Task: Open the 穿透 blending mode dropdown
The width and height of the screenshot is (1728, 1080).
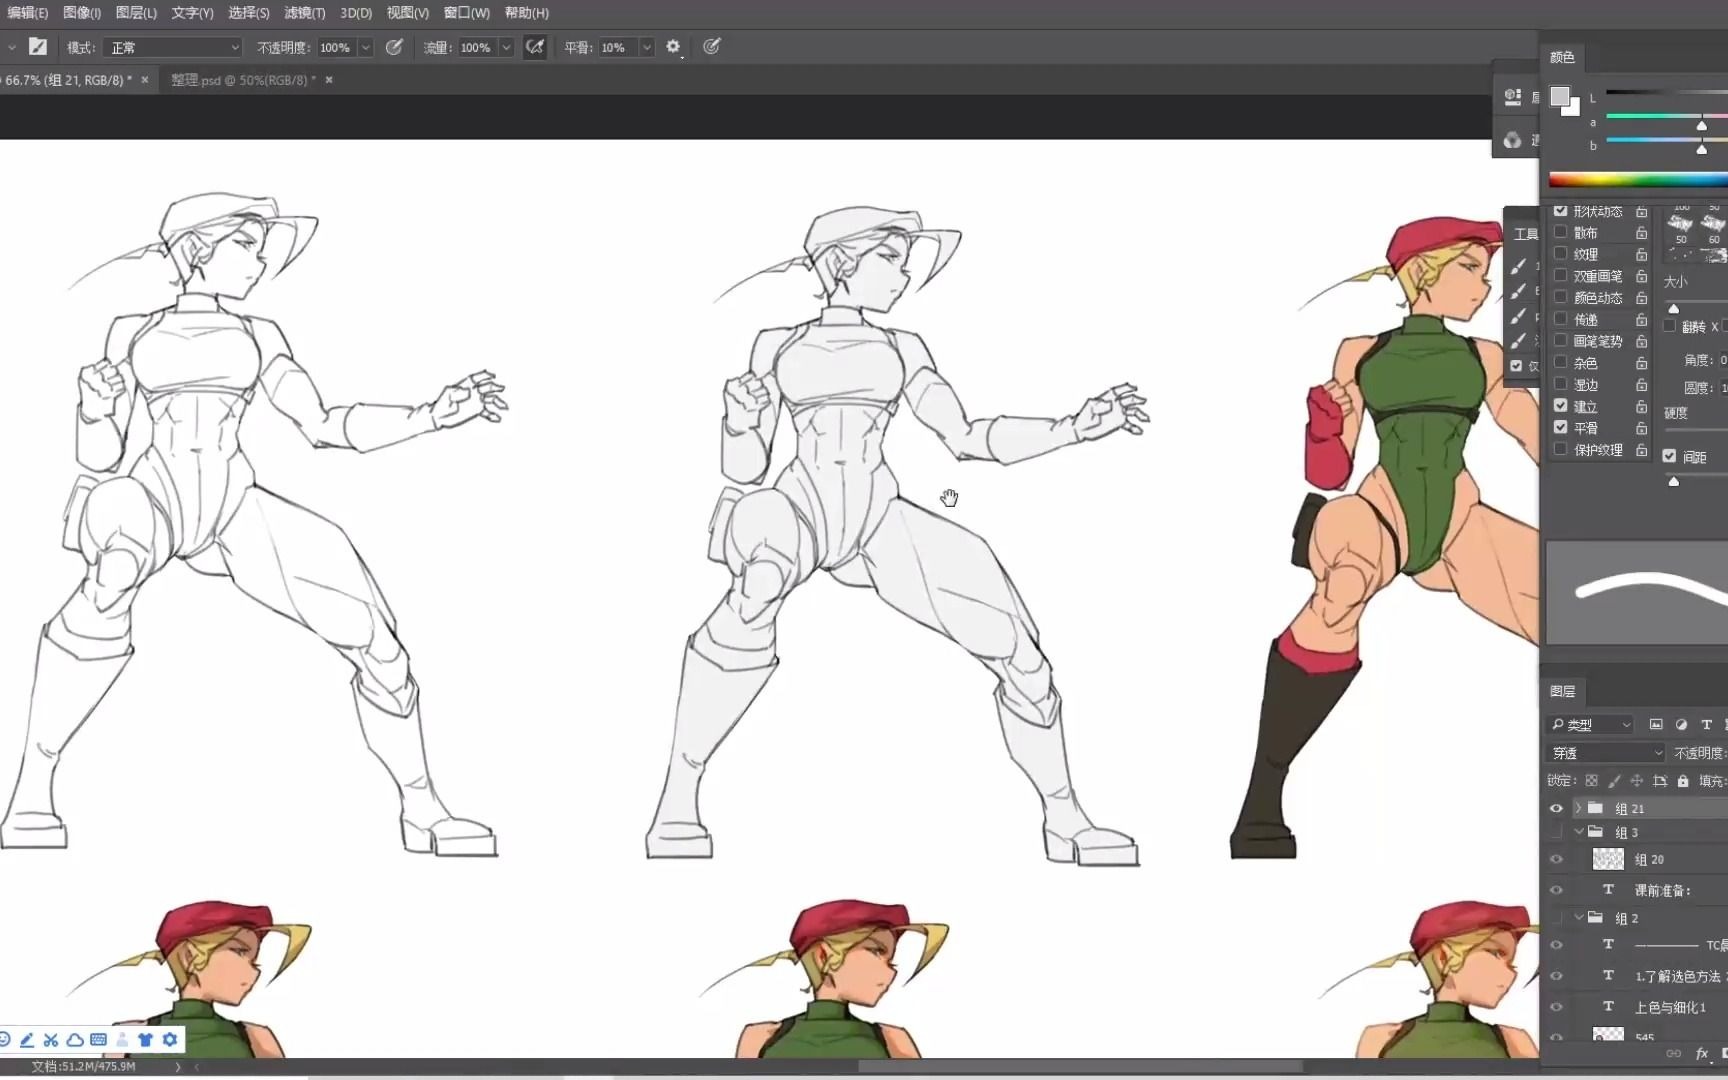Action: (x=1606, y=752)
